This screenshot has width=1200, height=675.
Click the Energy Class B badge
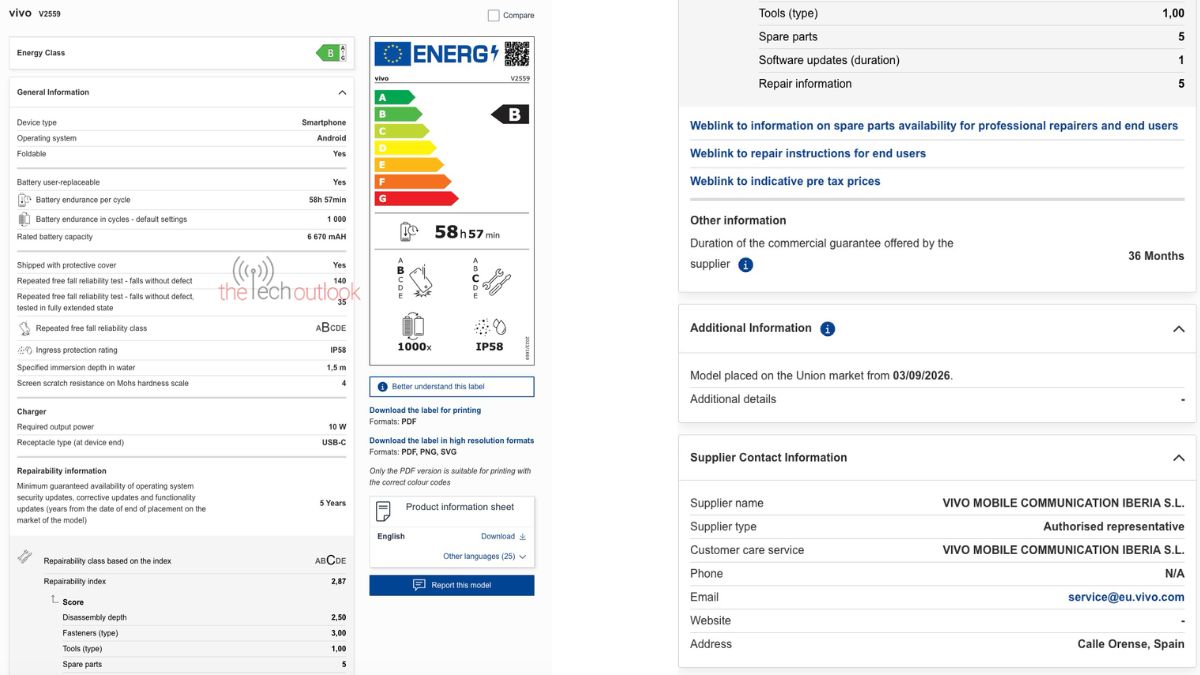coord(331,53)
